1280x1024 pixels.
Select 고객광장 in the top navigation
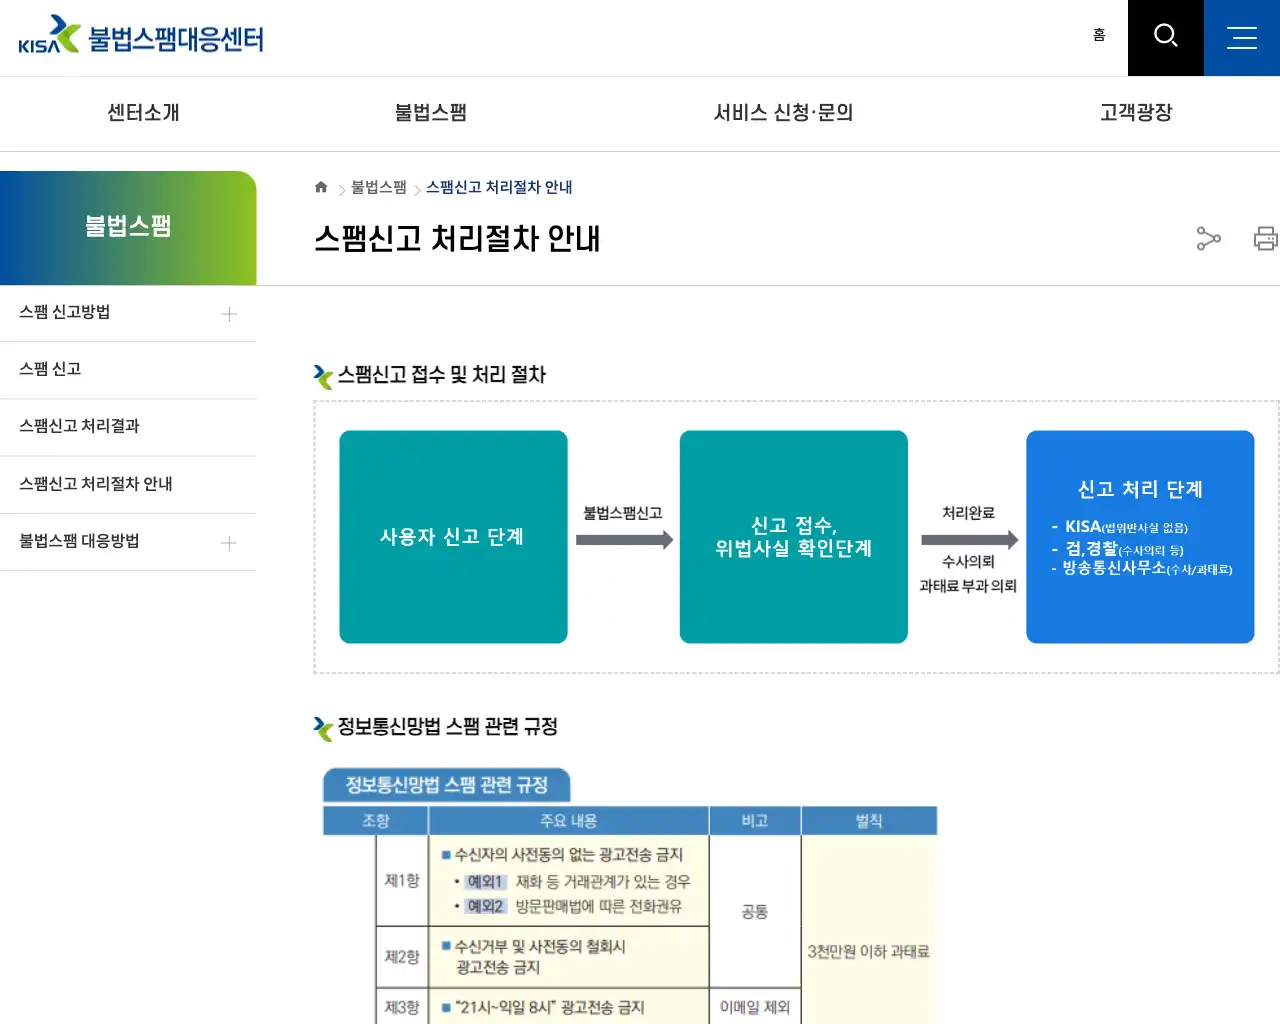point(1135,113)
